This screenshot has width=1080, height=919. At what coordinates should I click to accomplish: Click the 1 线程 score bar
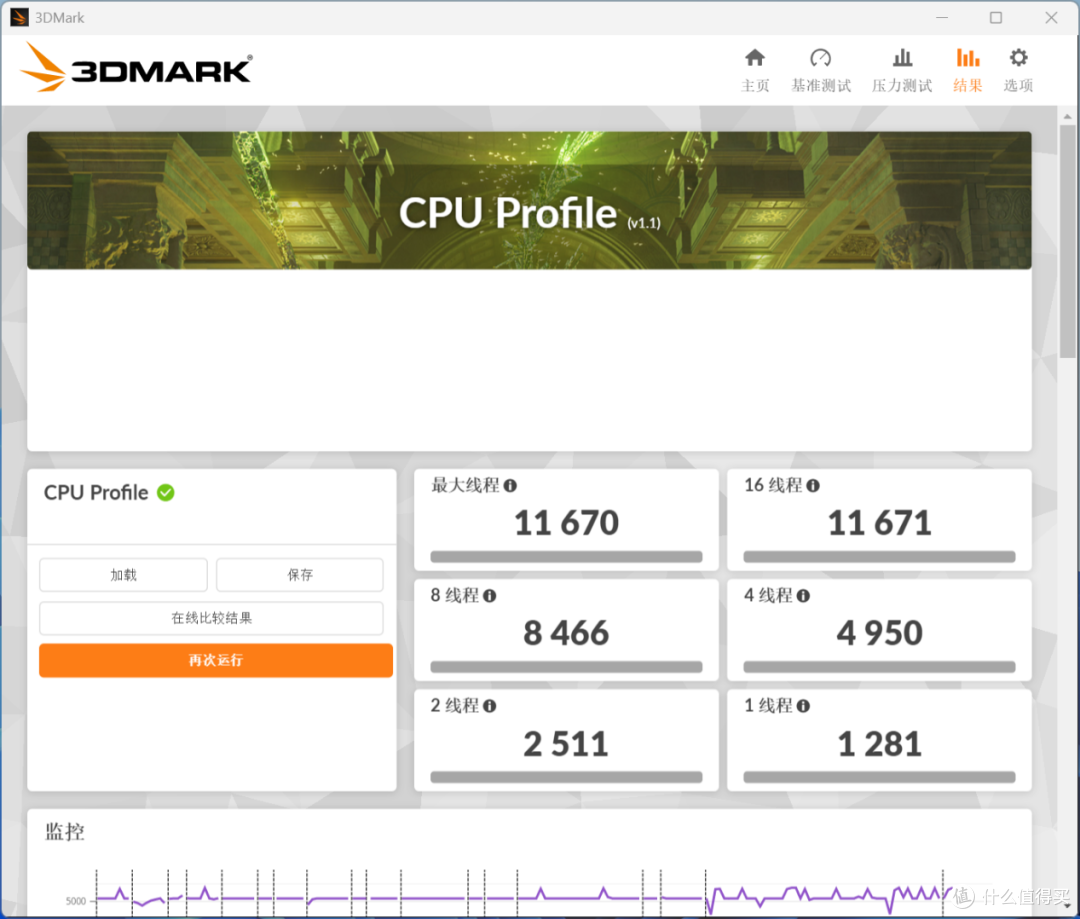(880, 777)
